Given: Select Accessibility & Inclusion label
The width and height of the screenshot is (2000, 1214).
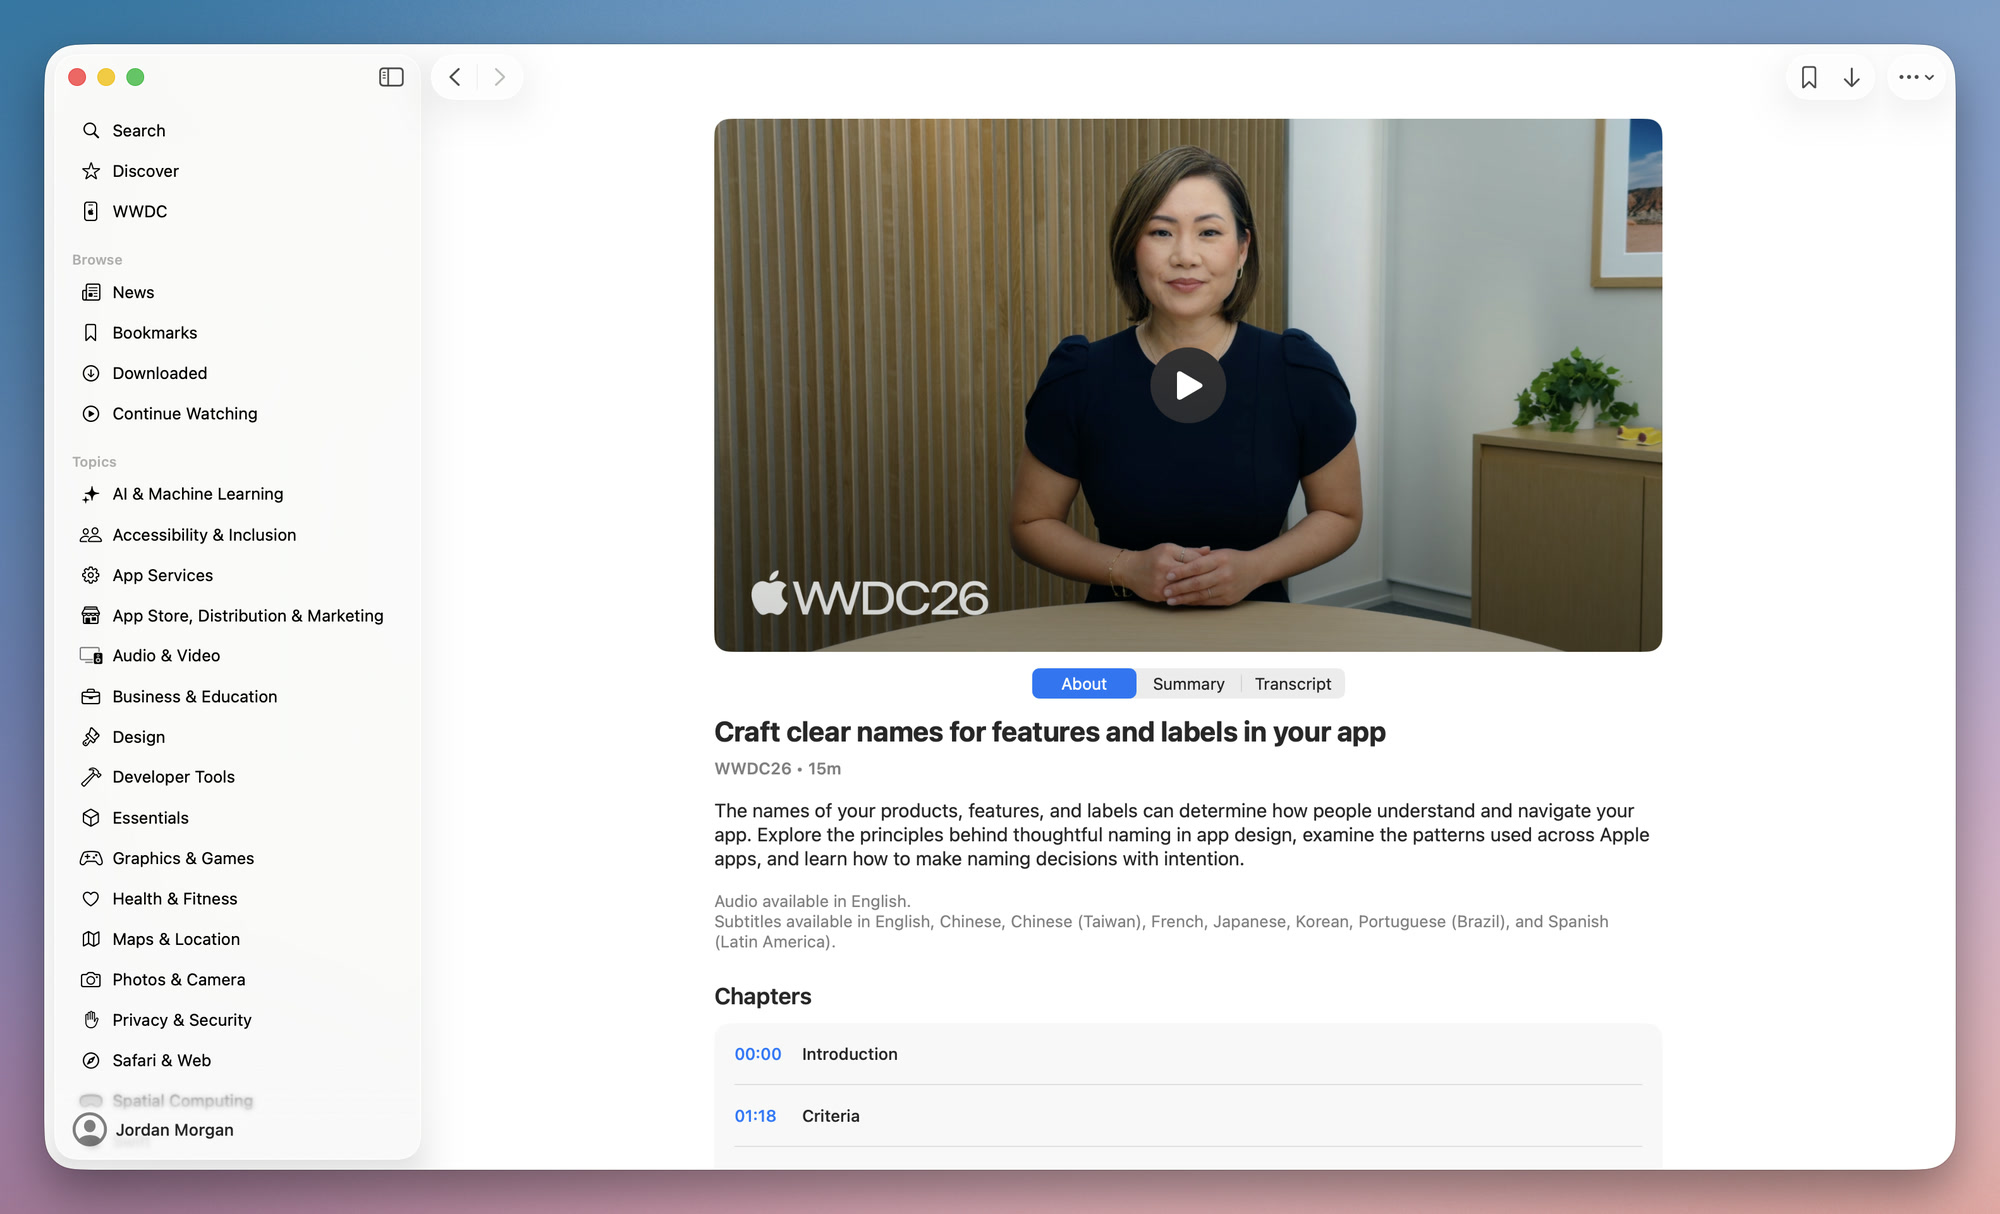Looking at the screenshot, I should [x=204, y=535].
